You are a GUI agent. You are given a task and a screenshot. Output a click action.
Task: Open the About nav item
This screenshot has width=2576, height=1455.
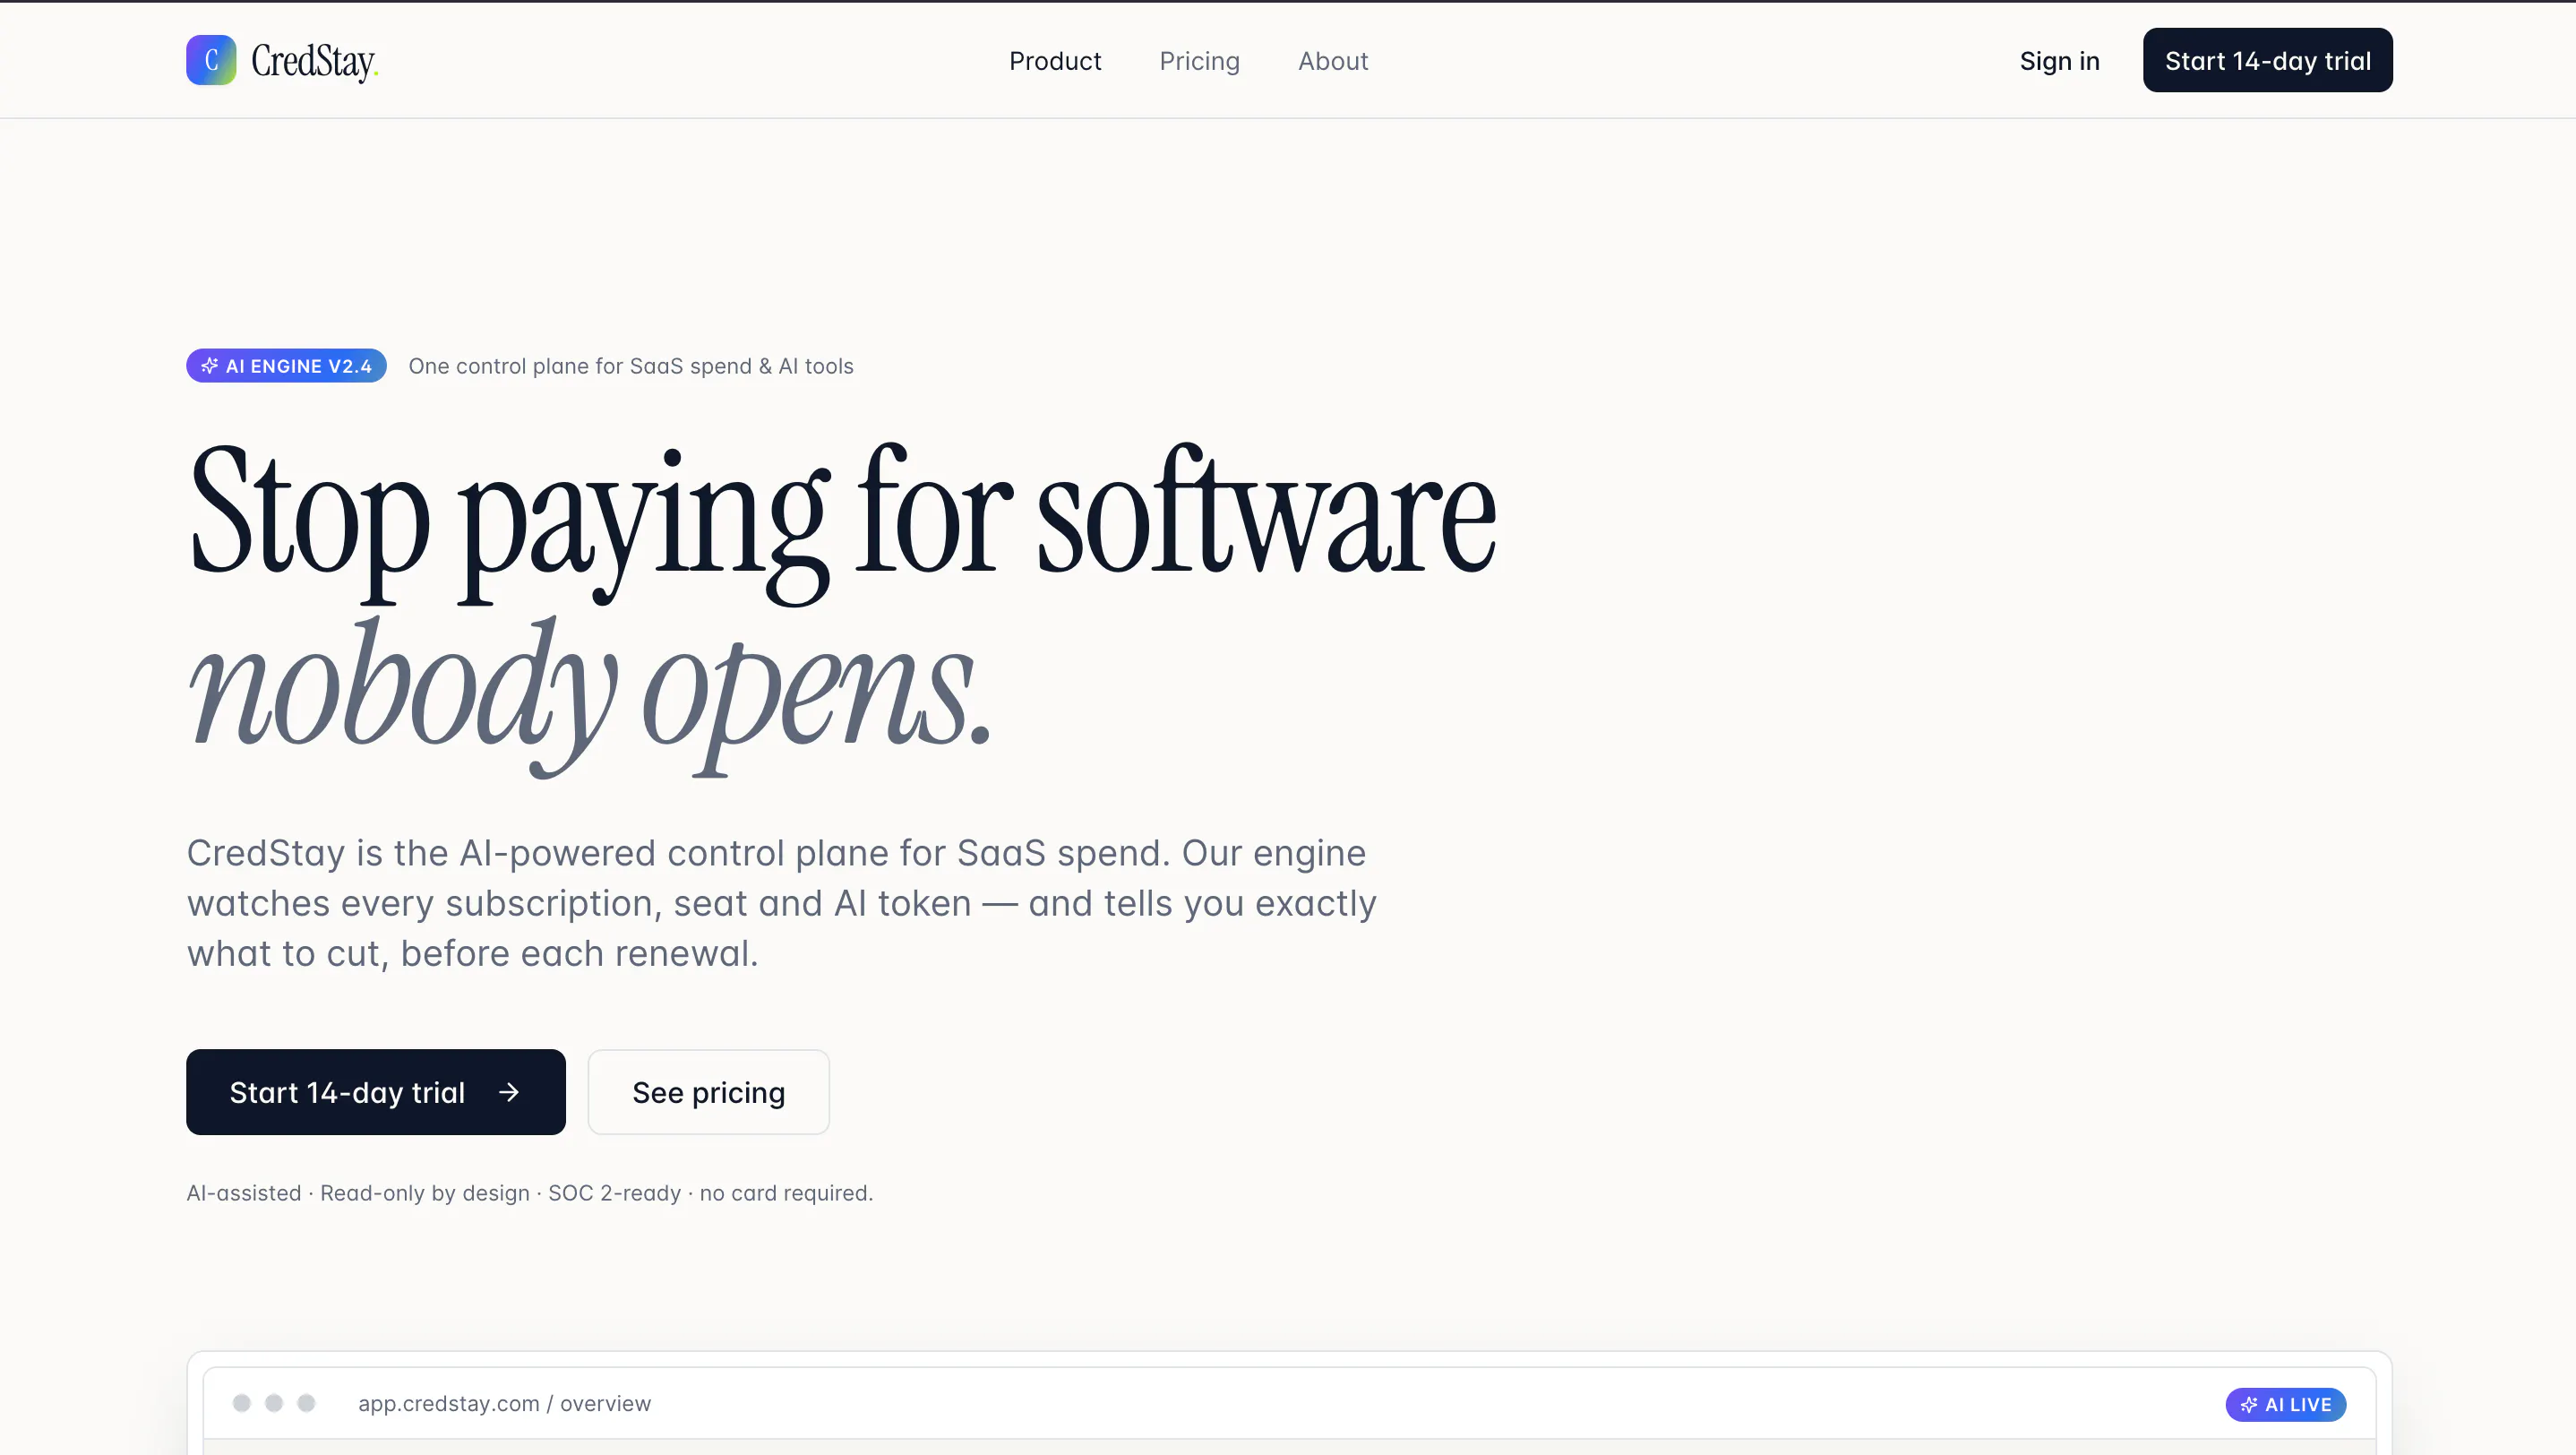coord(1333,61)
